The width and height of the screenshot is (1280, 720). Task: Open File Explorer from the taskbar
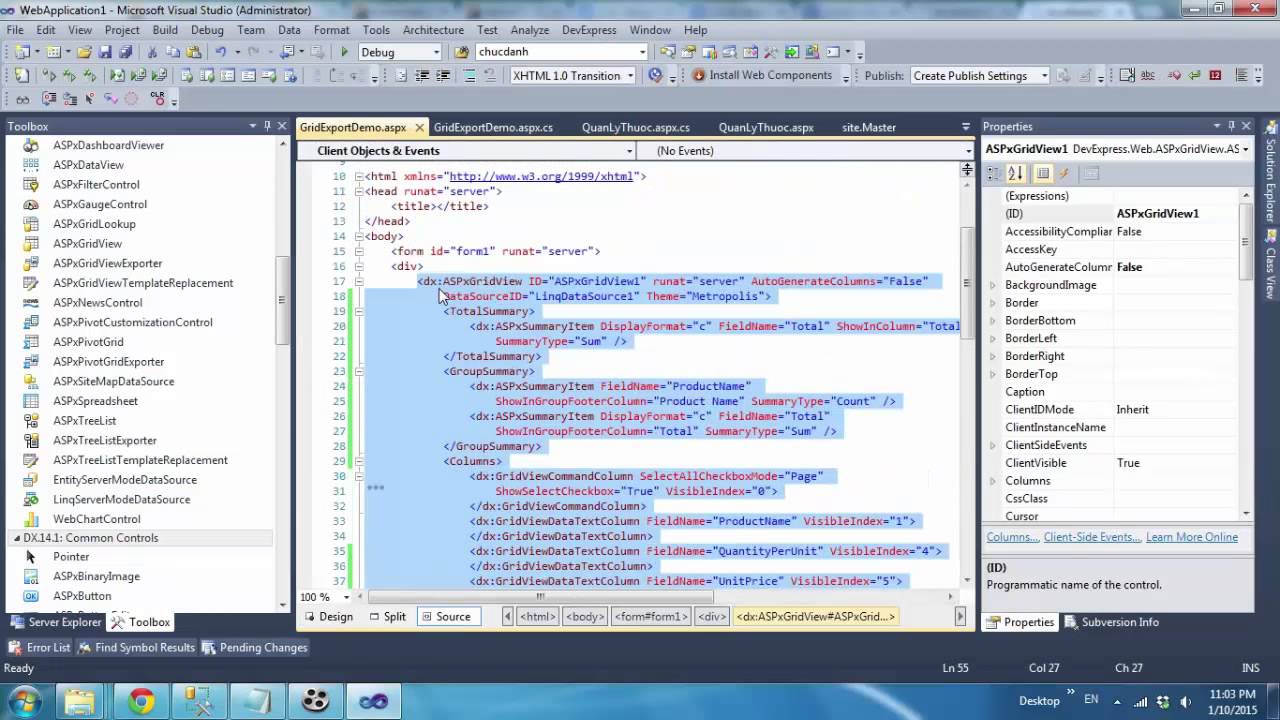click(x=81, y=701)
